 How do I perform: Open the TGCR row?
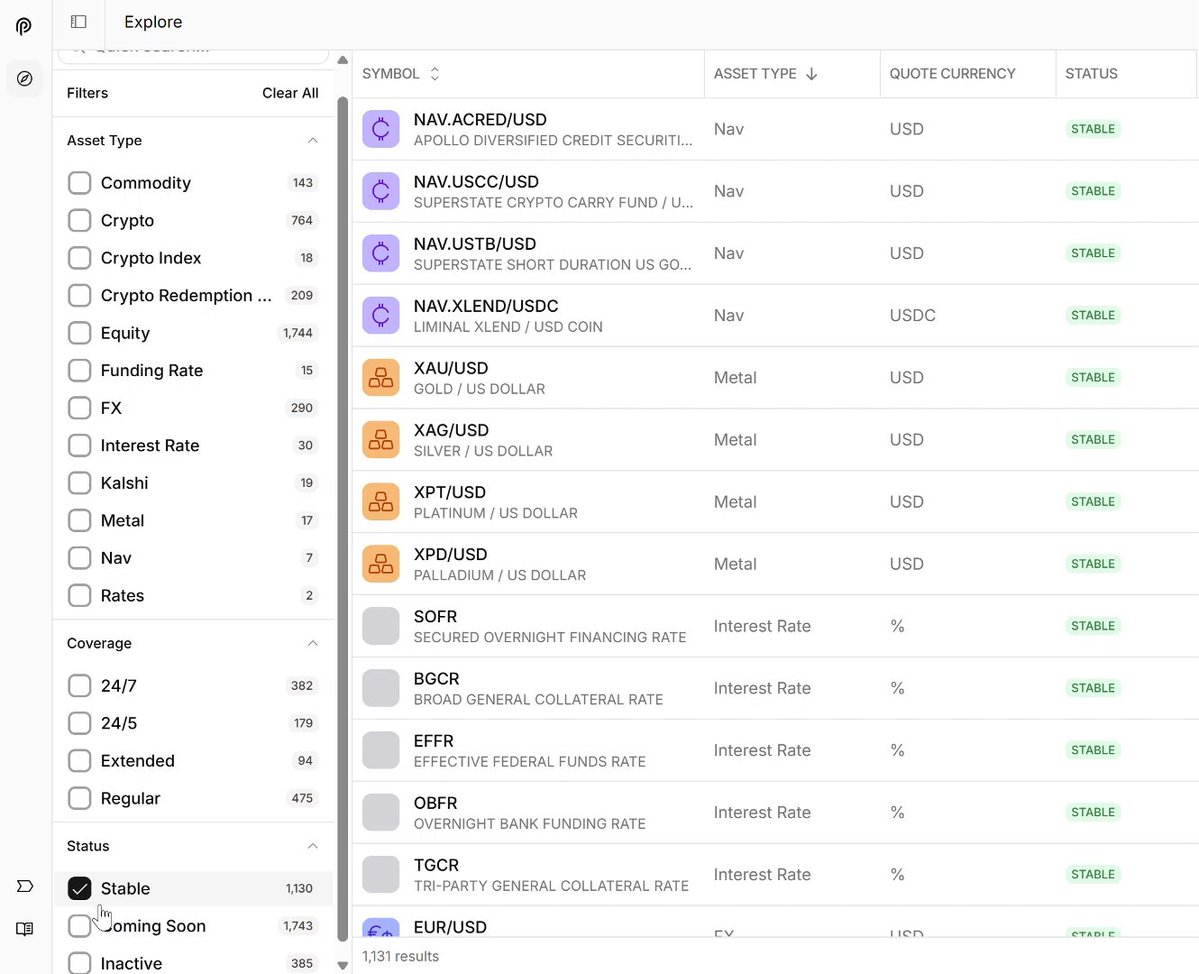tap(775, 875)
